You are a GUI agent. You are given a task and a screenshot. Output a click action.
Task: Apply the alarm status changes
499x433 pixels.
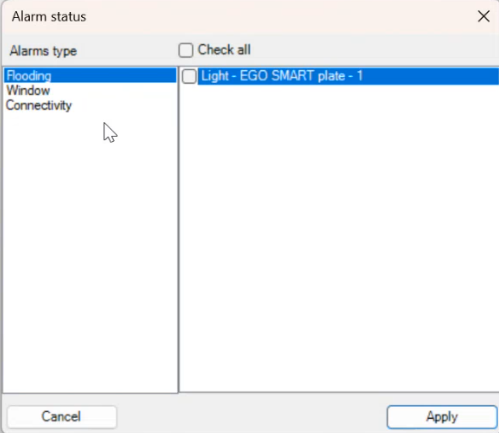[442, 417]
